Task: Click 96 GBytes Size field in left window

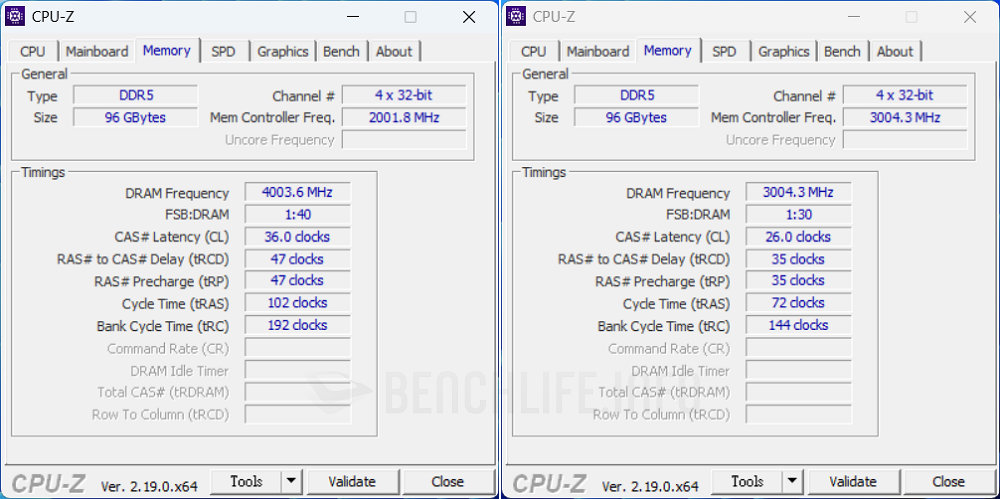Action: point(136,117)
